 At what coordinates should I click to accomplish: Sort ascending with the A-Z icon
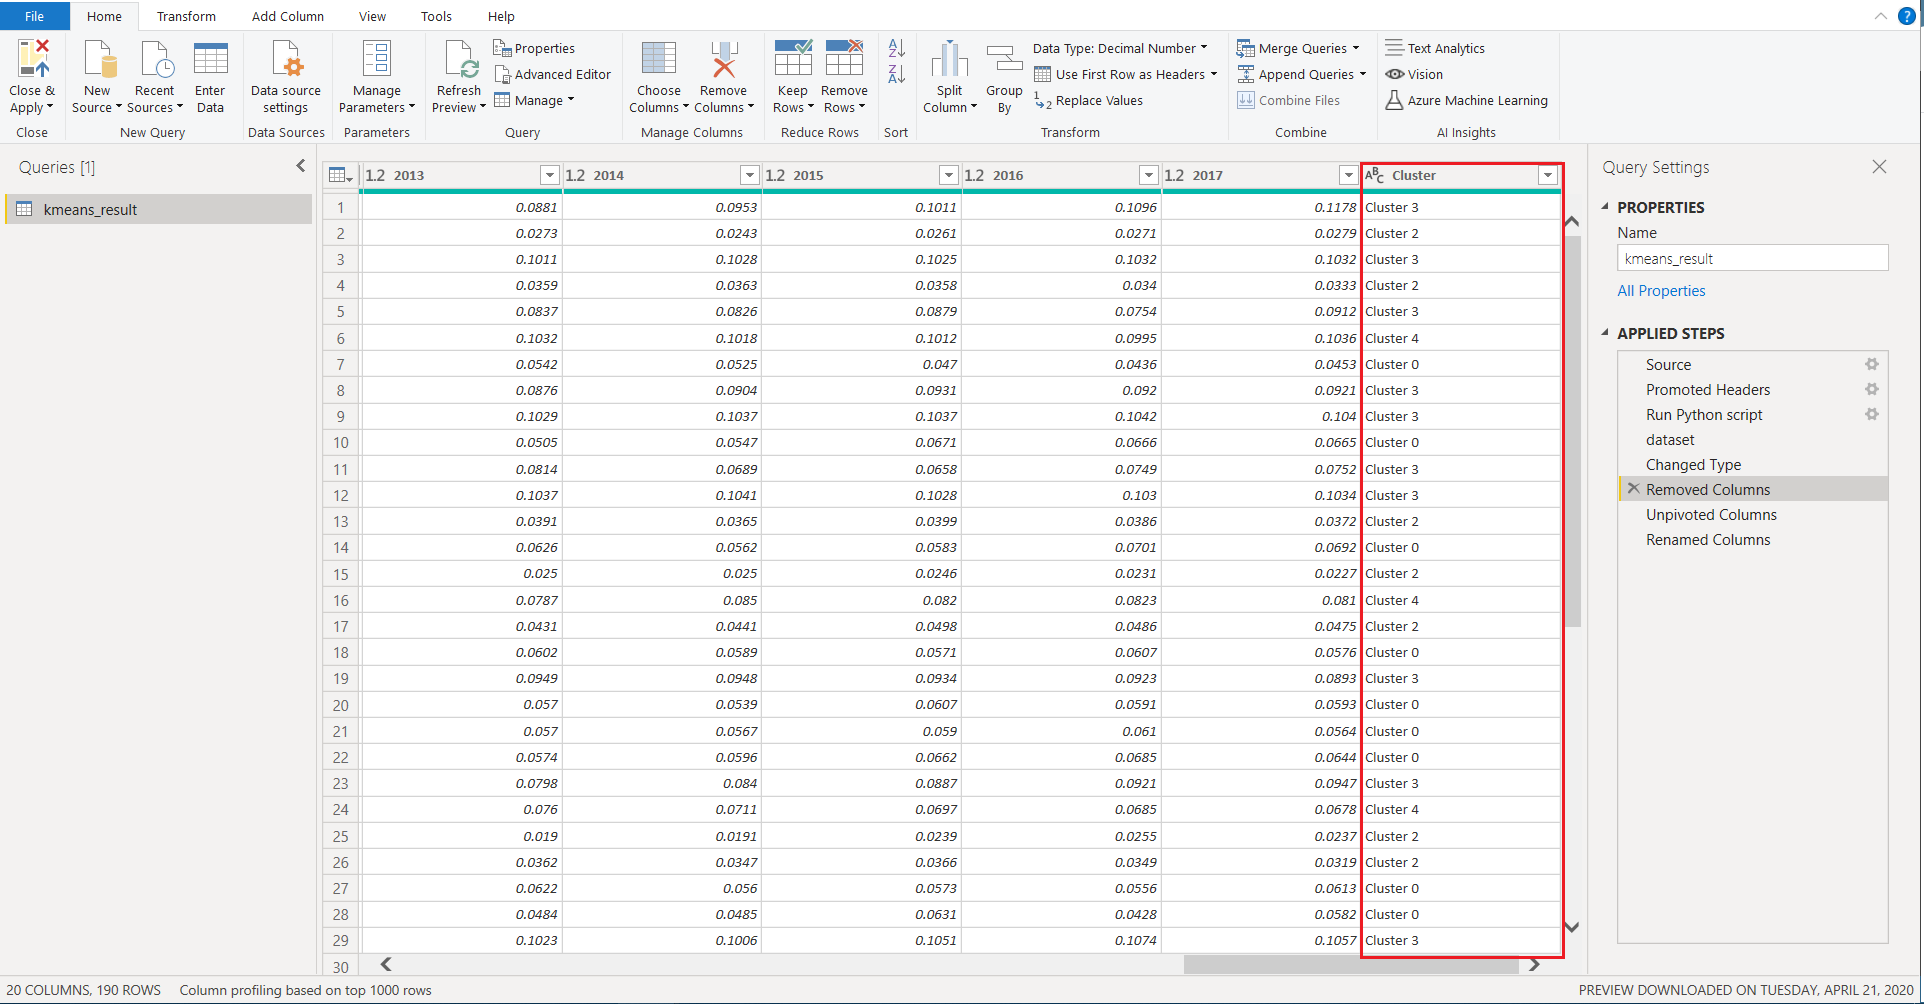point(896,48)
